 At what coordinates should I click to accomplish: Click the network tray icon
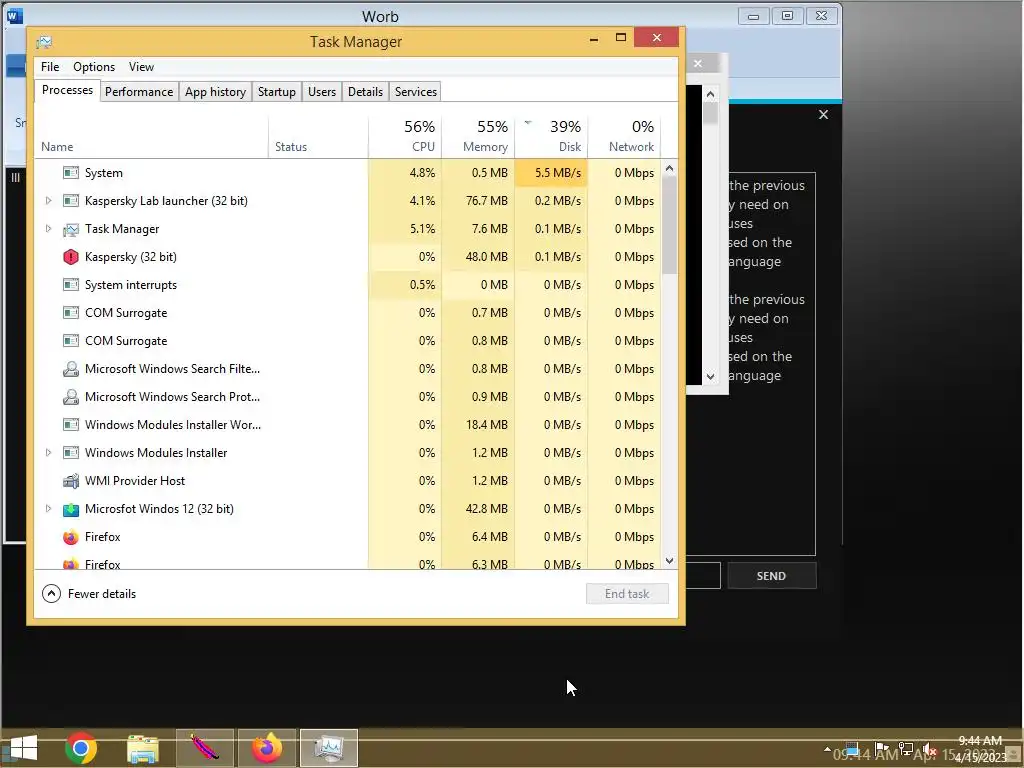pos(906,750)
